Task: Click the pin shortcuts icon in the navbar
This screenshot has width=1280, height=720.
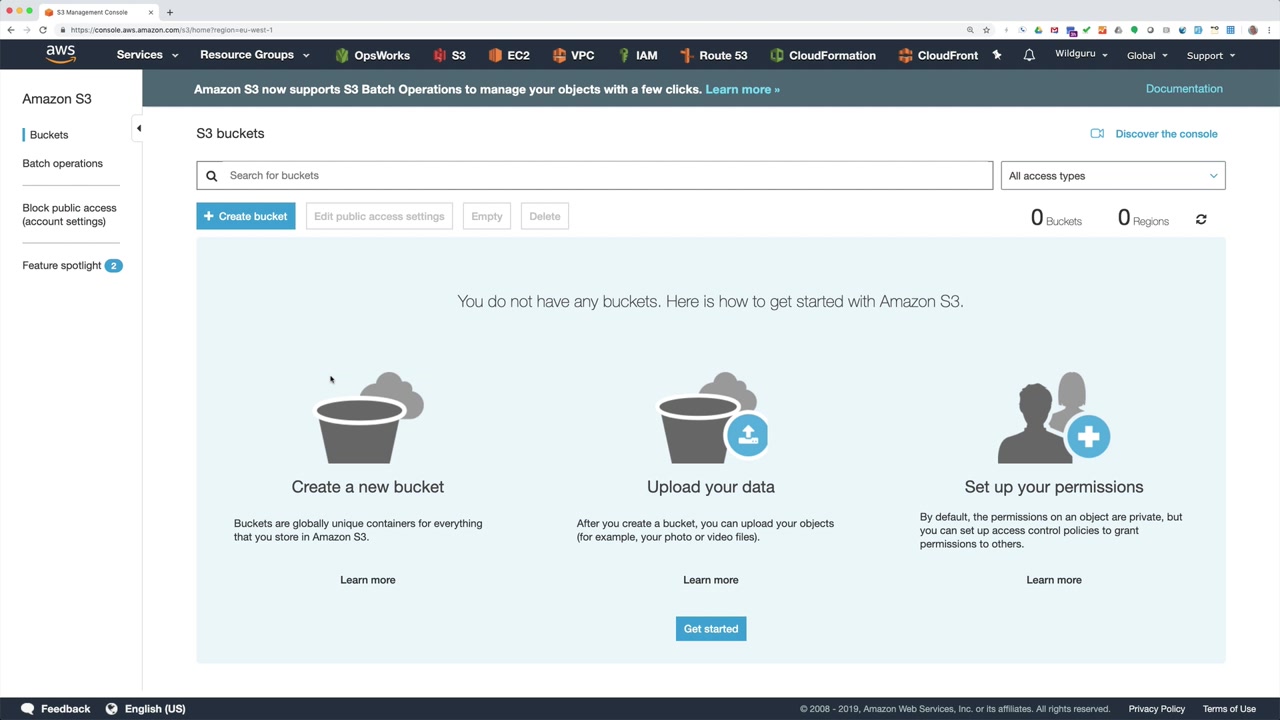Action: click(x=997, y=55)
